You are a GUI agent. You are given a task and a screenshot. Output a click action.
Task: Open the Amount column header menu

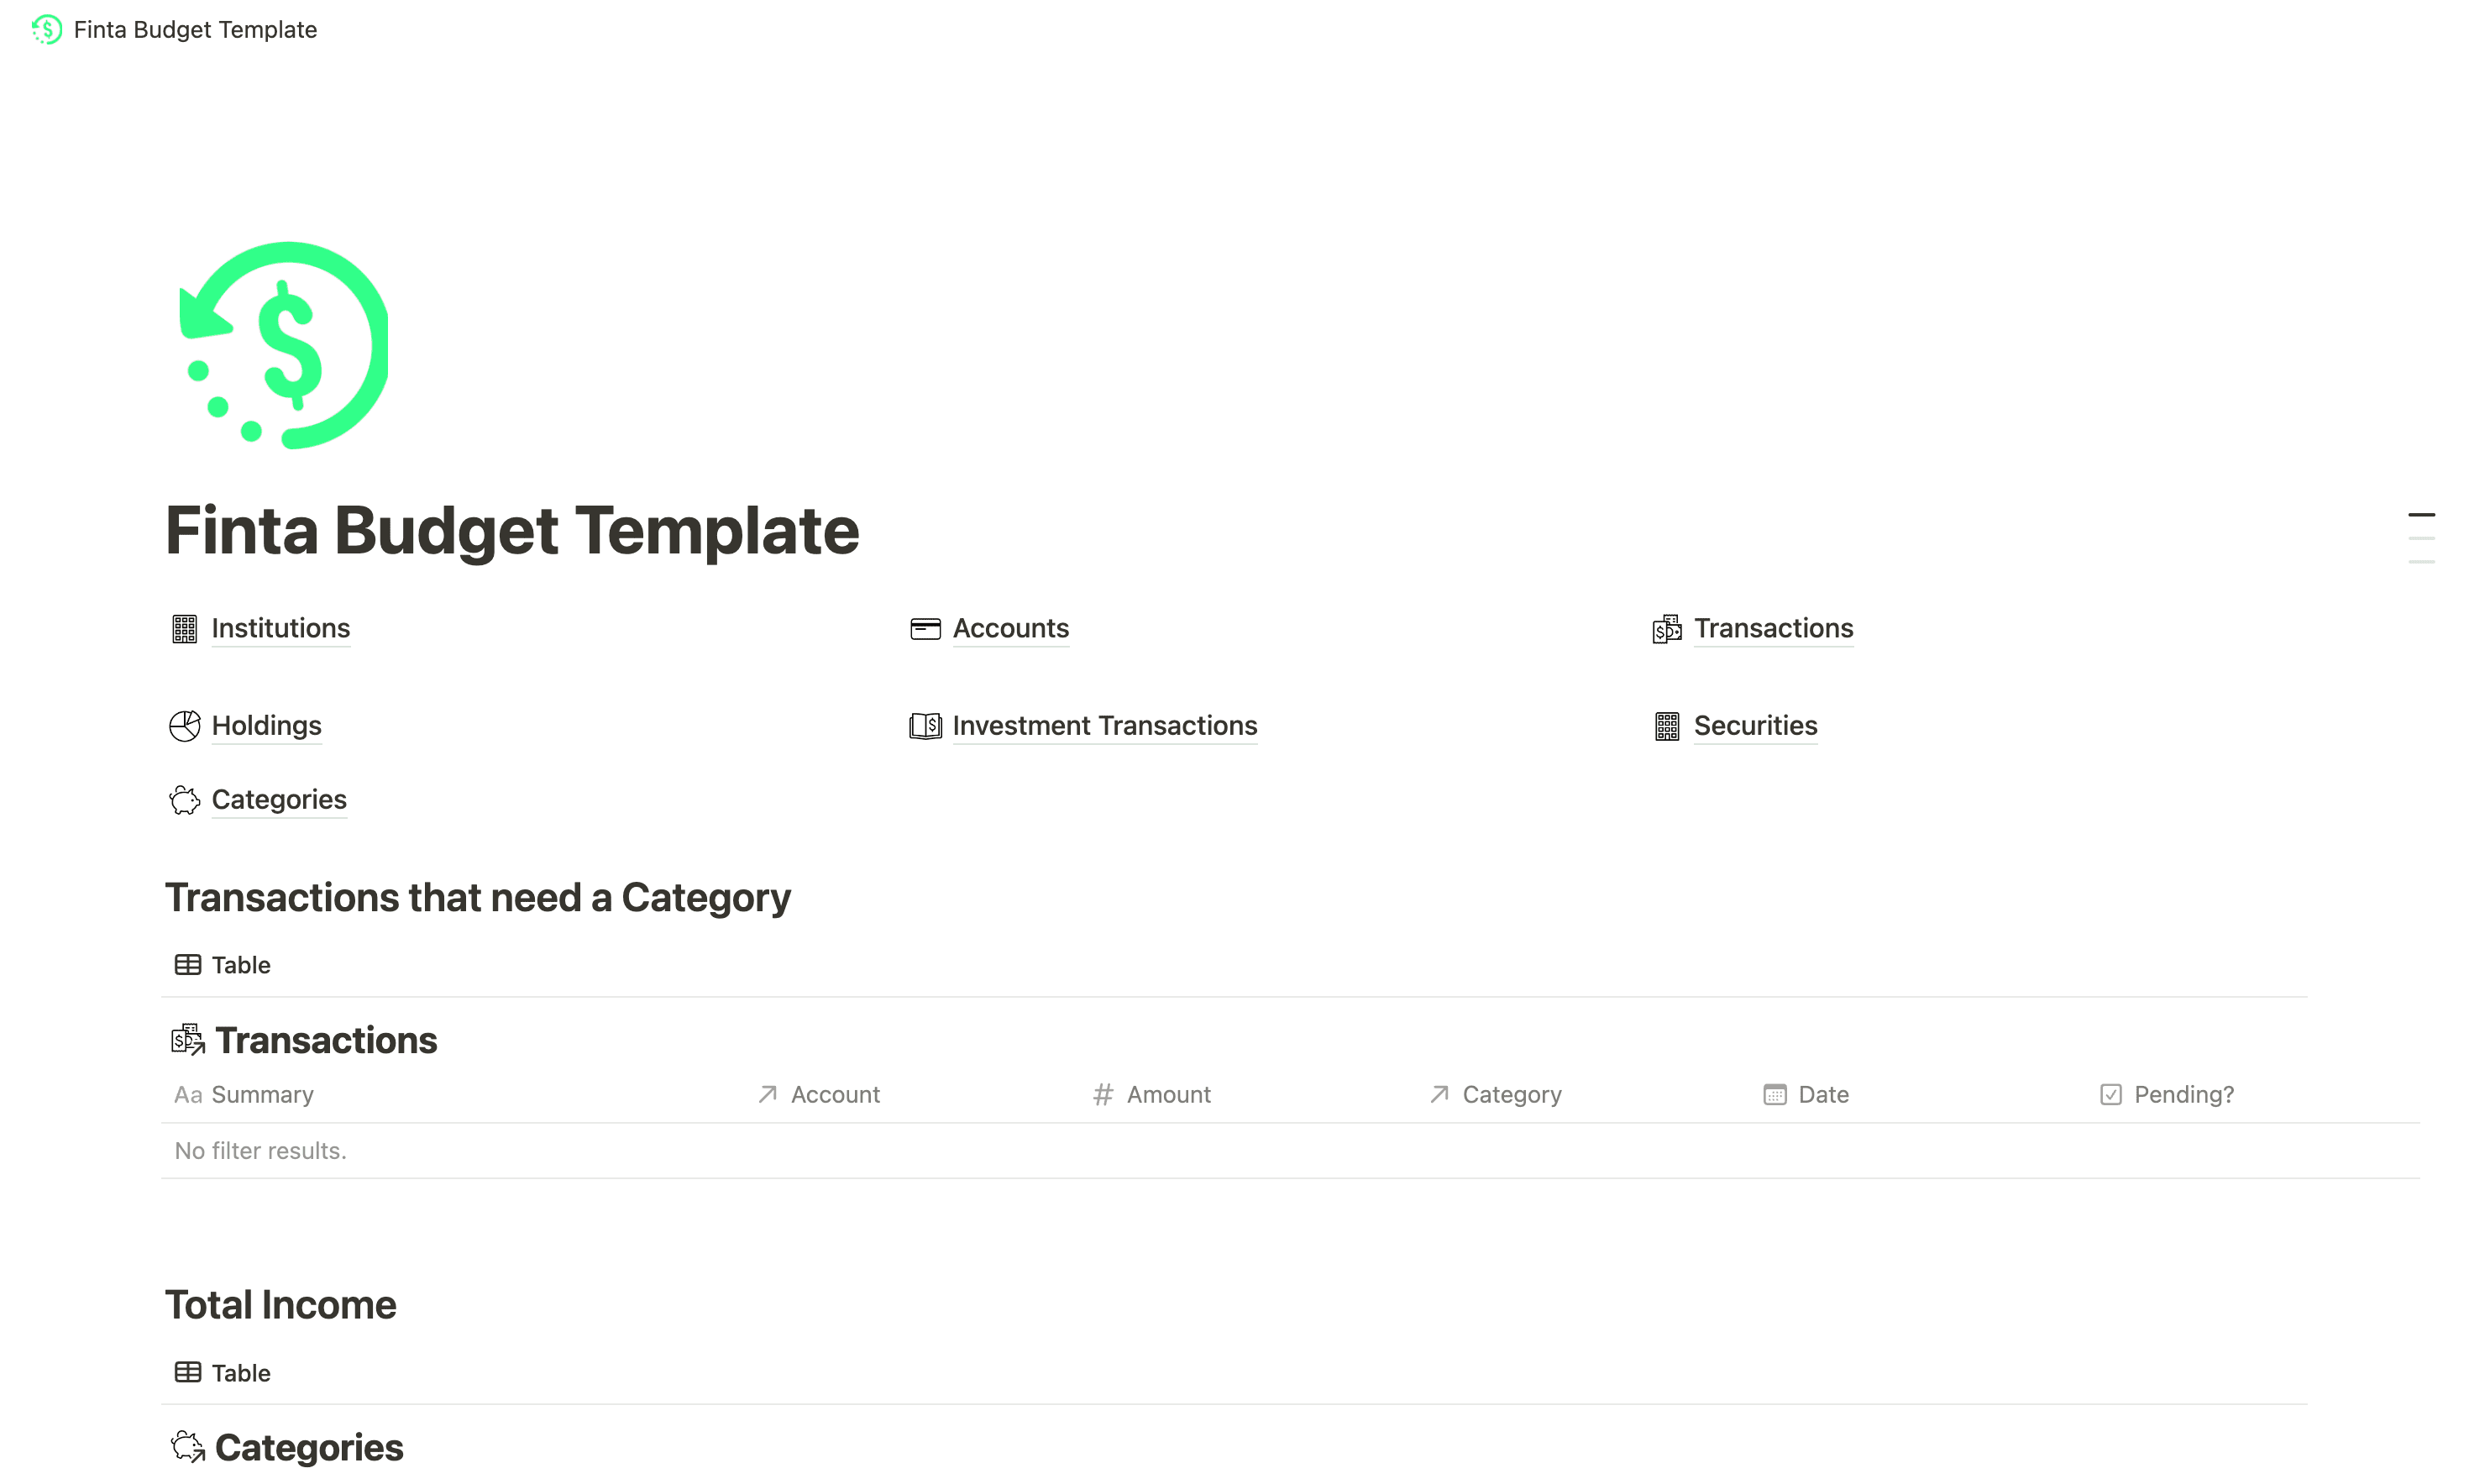pos(1168,1094)
